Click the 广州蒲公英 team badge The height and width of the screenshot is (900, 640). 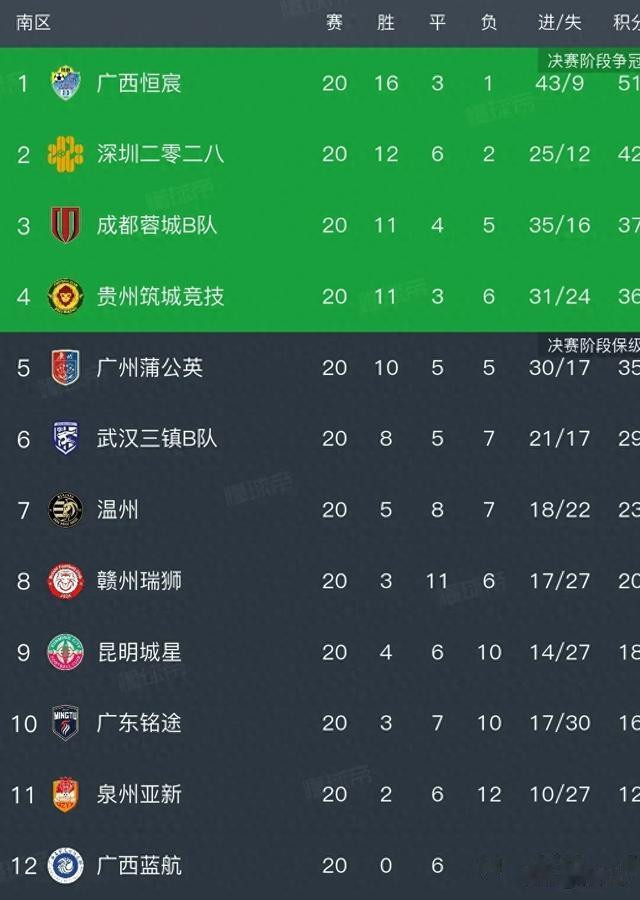tap(65, 367)
